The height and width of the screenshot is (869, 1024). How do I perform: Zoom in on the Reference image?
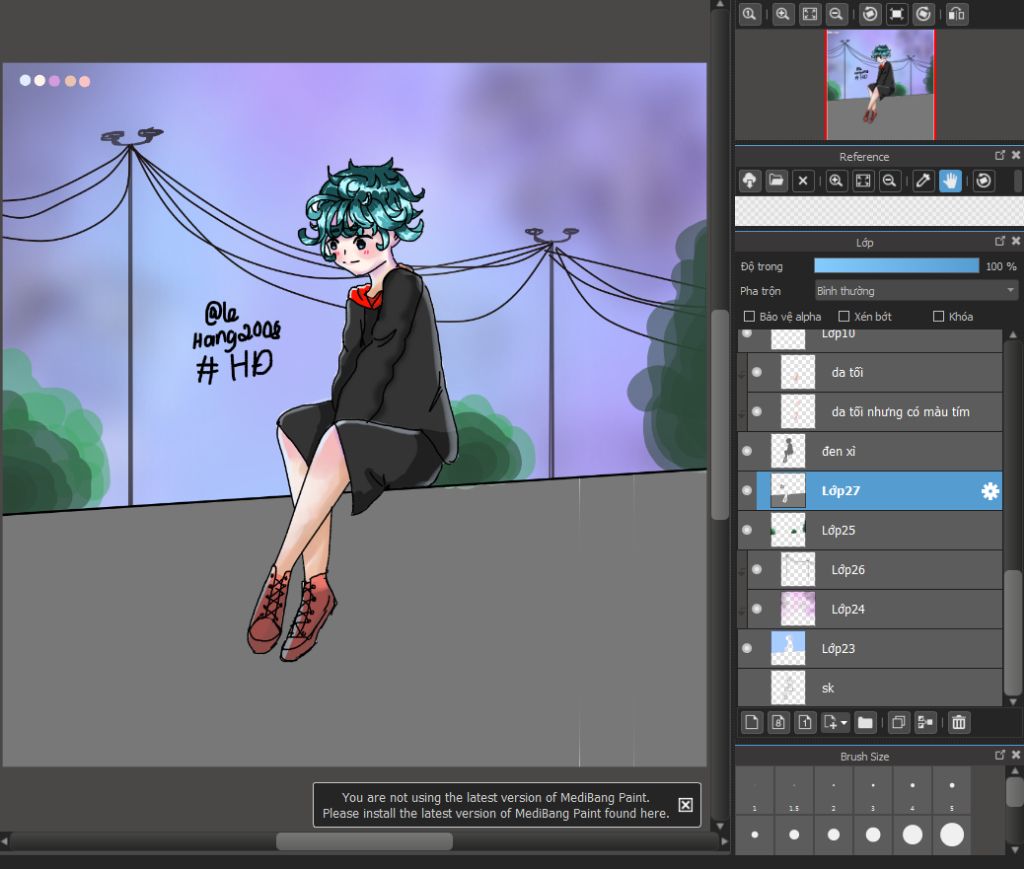pyautogui.click(x=836, y=181)
